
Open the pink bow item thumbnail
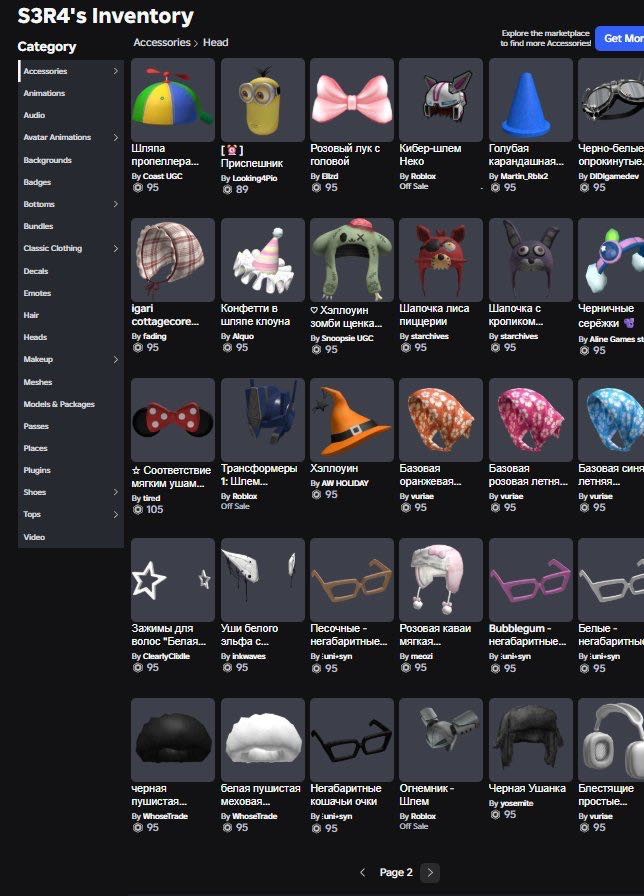351,99
